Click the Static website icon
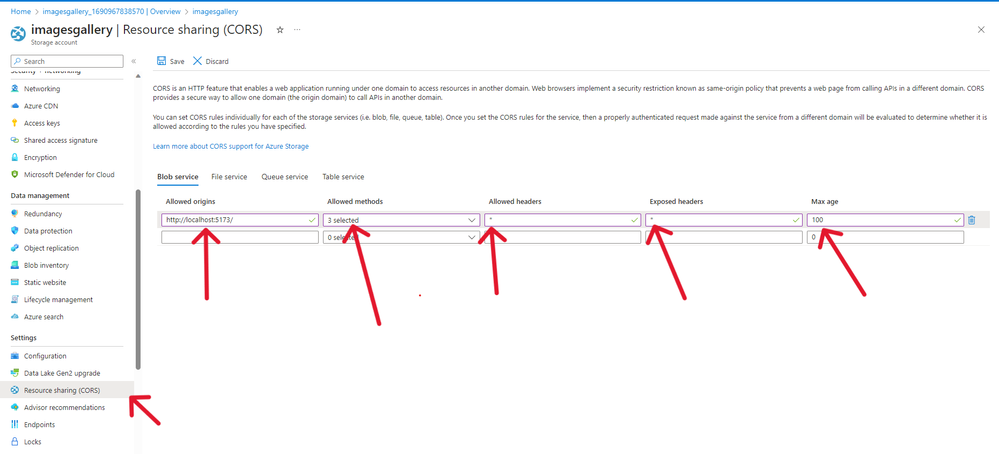This screenshot has height=454, width=999. tap(15, 283)
